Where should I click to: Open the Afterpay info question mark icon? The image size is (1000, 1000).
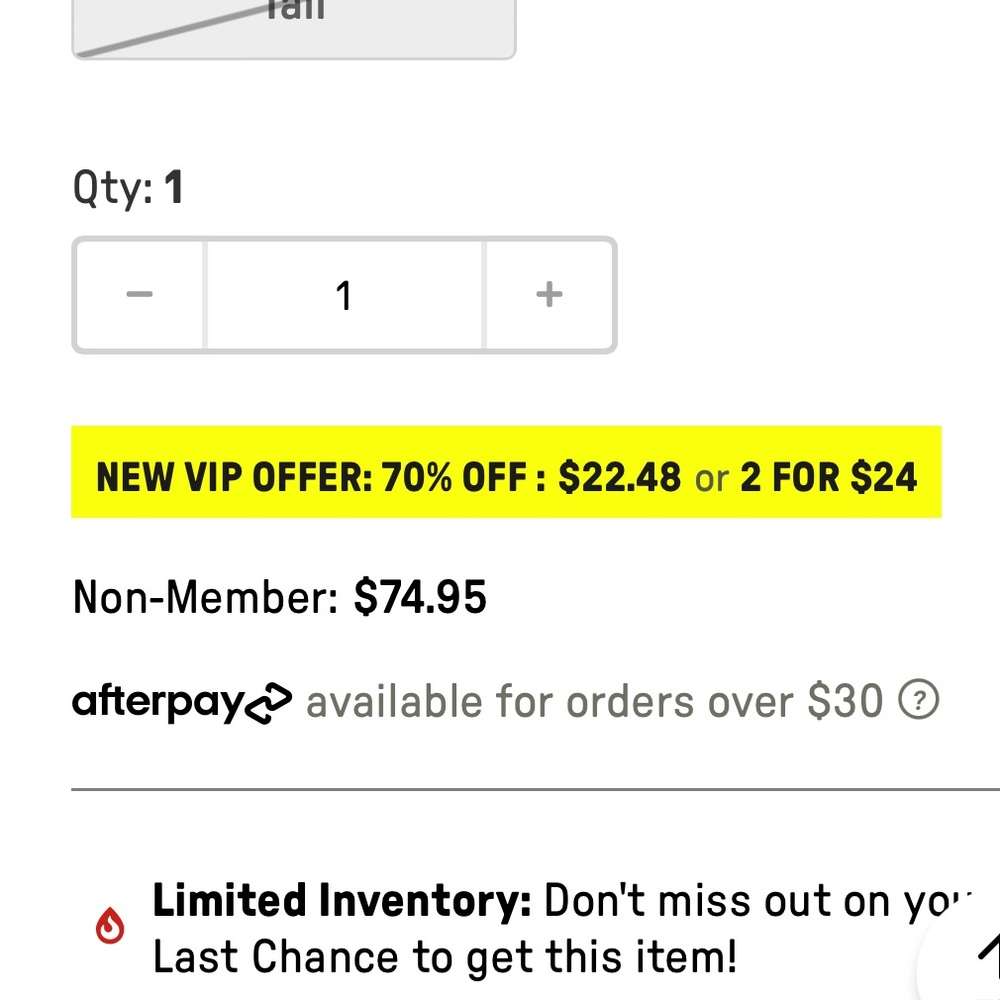click(x=919, y=701)
